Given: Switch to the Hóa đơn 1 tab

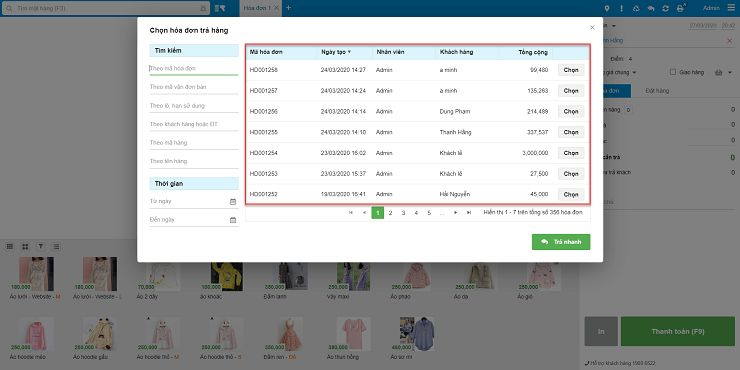Looking at the screenshot, I should pyautogui.click(x=257, y=8).
